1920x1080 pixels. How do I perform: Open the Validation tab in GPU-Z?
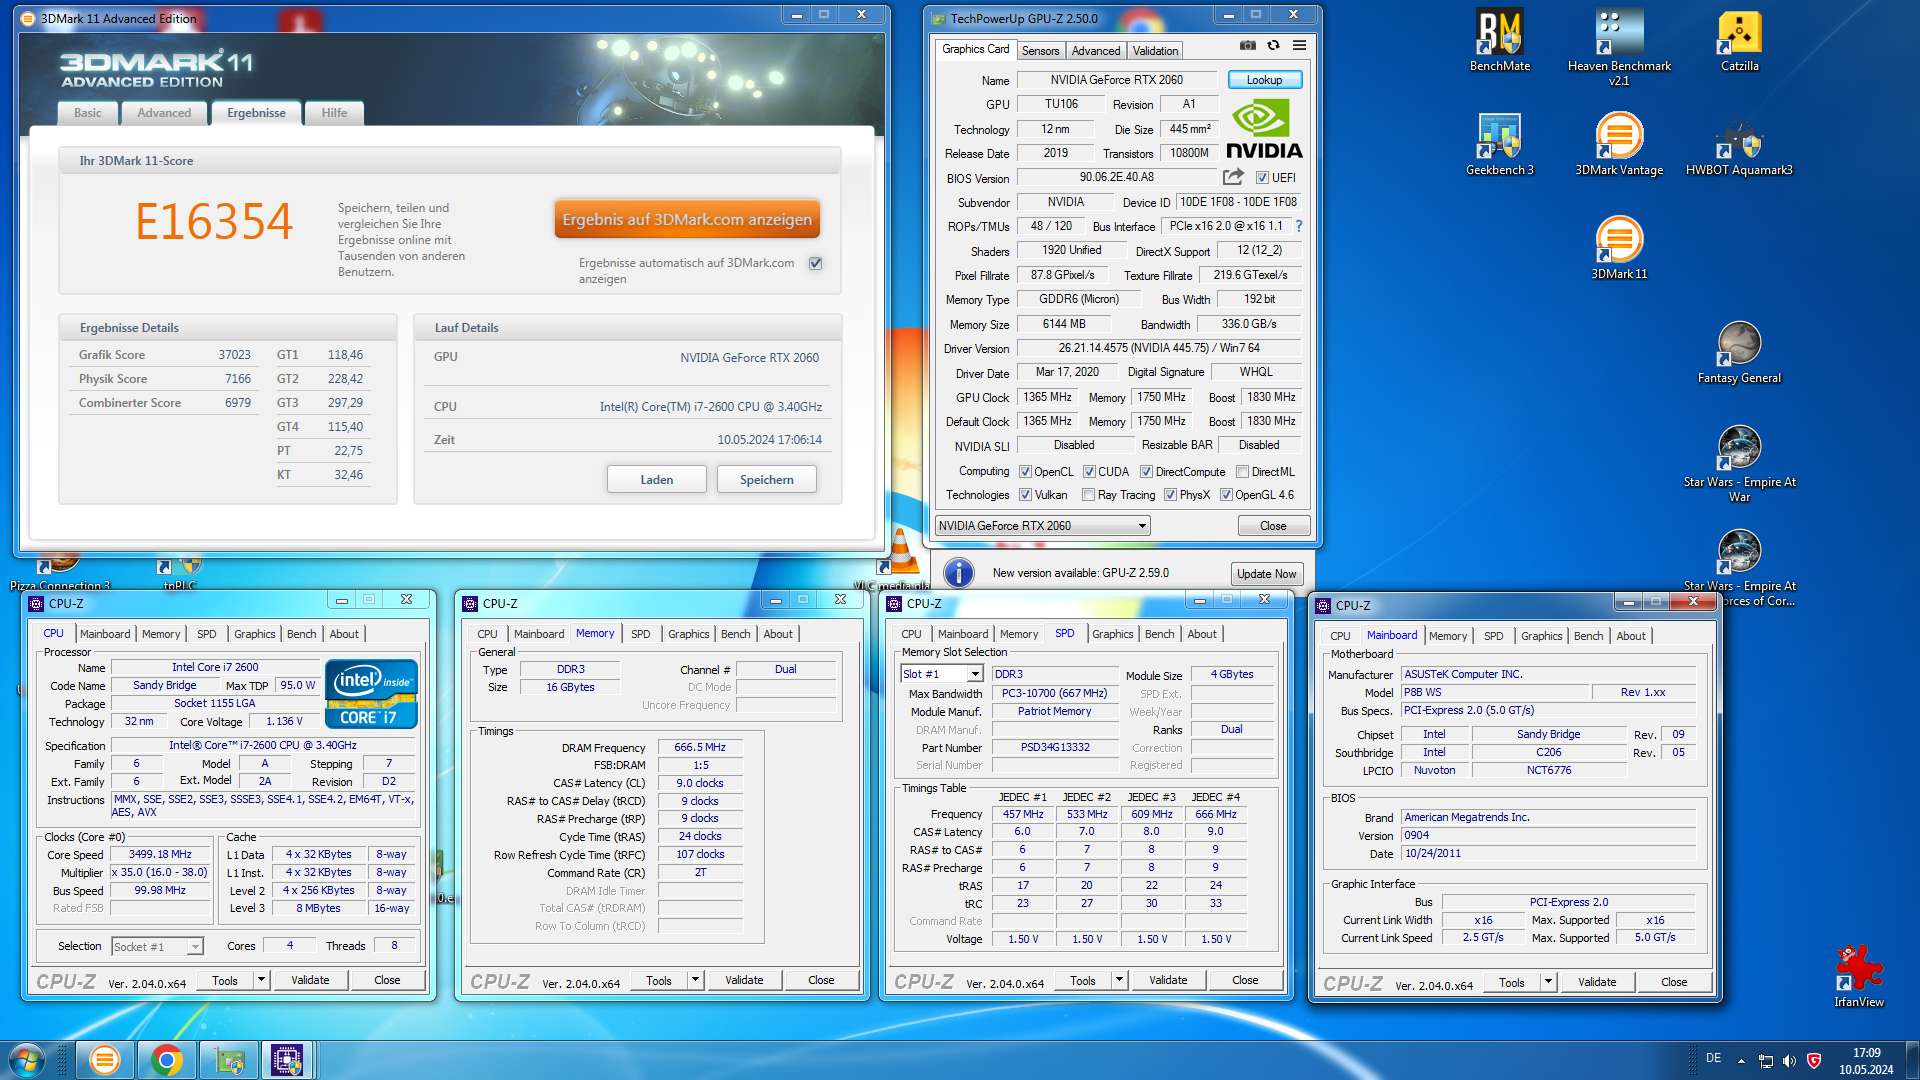(x=1155, y=51)
